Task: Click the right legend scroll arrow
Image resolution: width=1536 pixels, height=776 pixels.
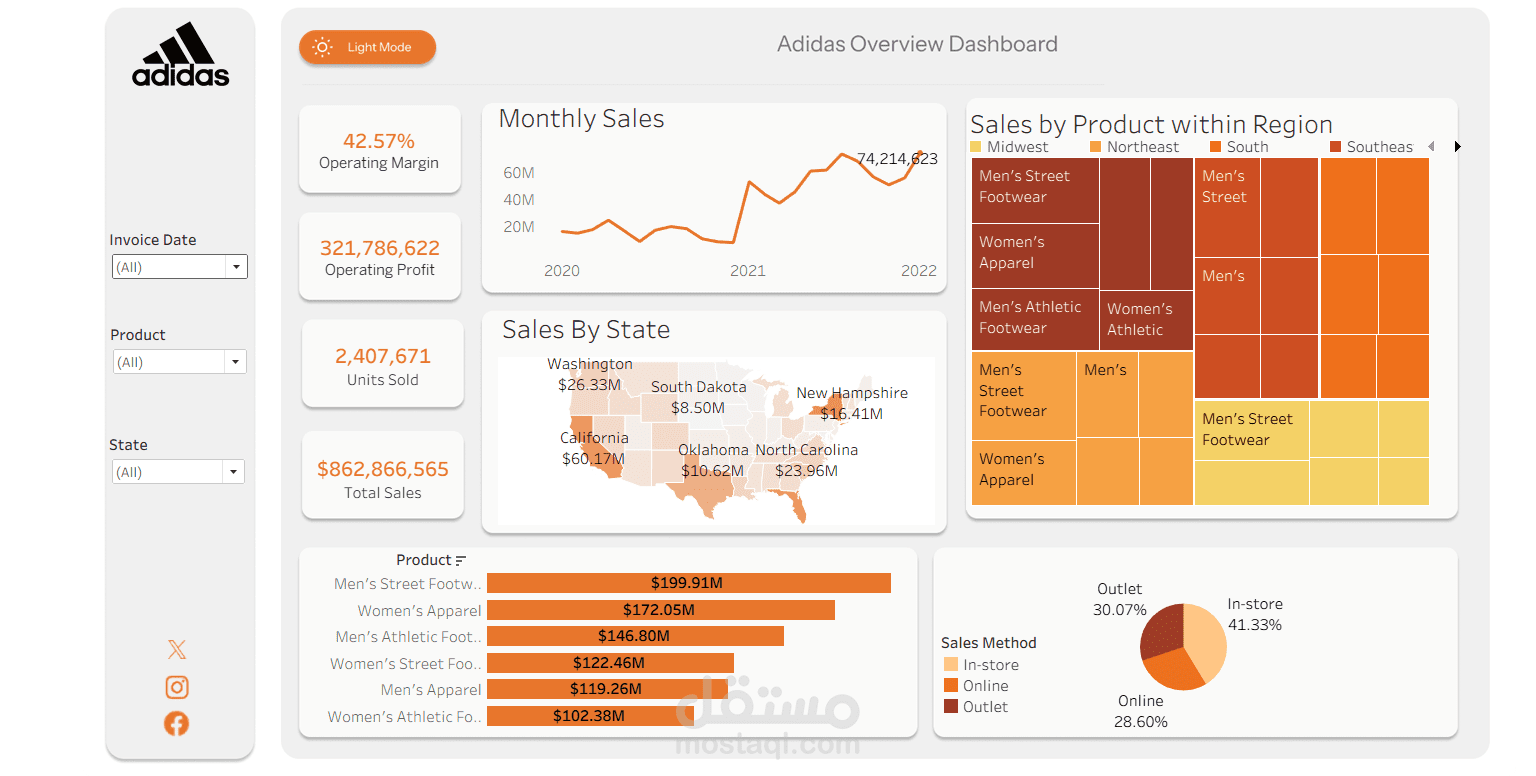Action: [x=1457, y=147]
